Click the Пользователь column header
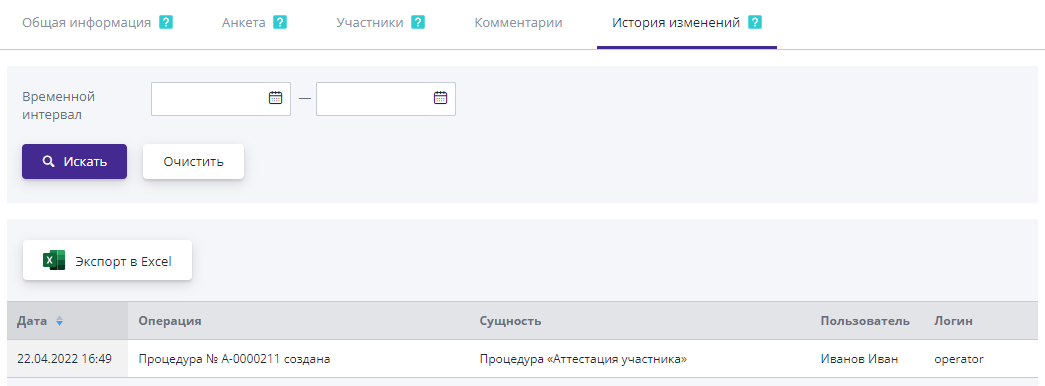 pos(865,321)
